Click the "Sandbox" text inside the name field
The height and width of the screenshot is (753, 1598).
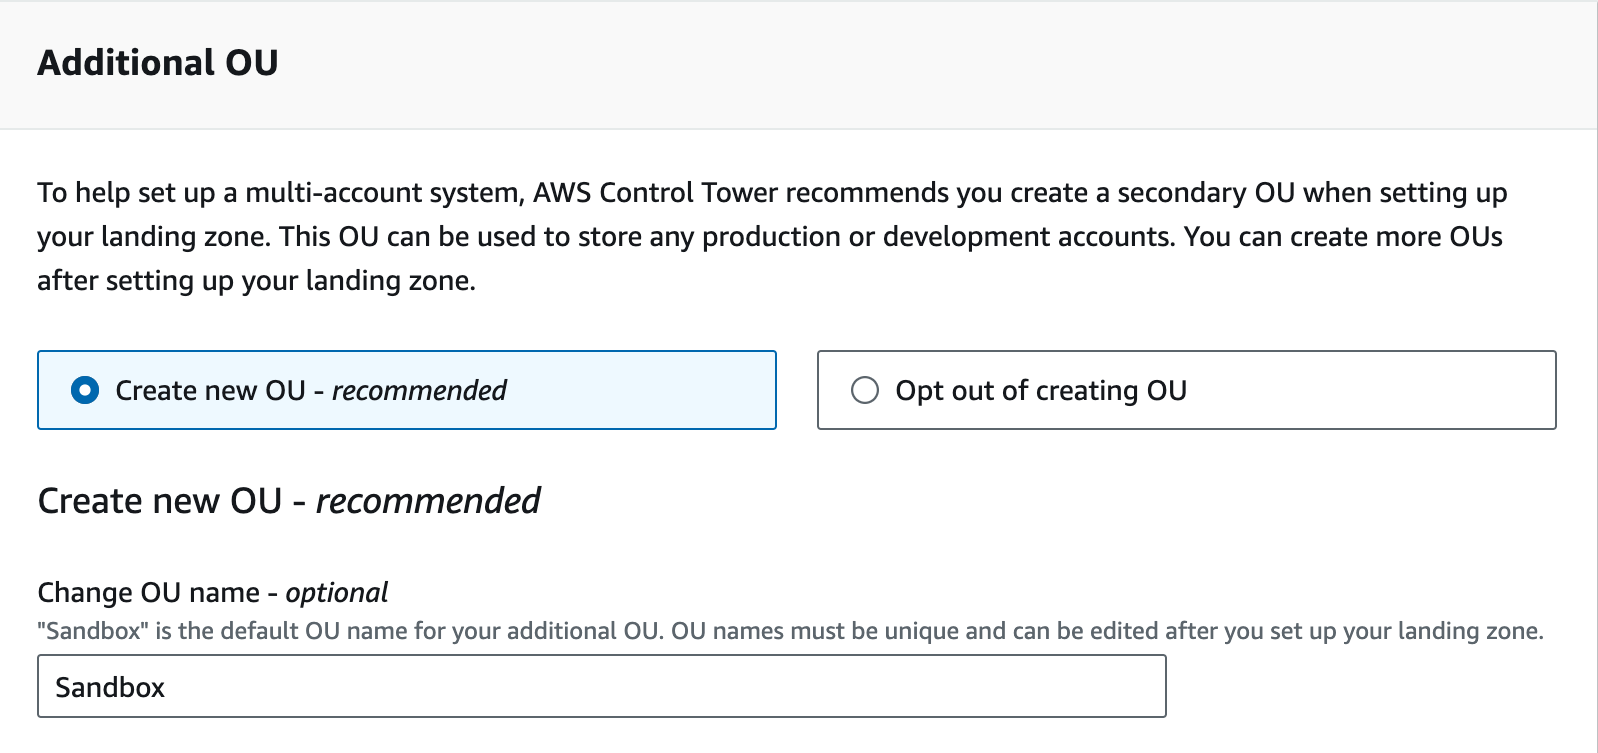pos(110,687)
